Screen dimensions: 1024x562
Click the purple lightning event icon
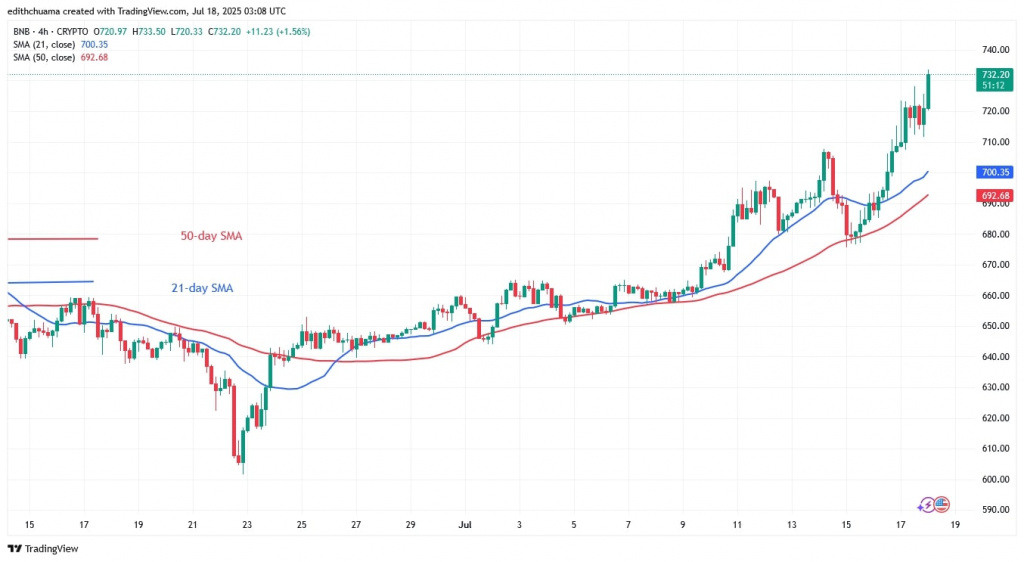[x=924, y=506]
